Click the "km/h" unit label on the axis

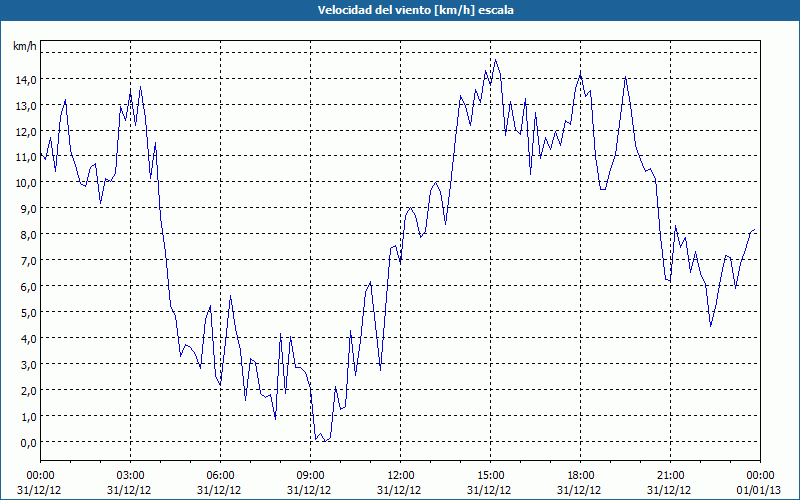coord(24,46)
